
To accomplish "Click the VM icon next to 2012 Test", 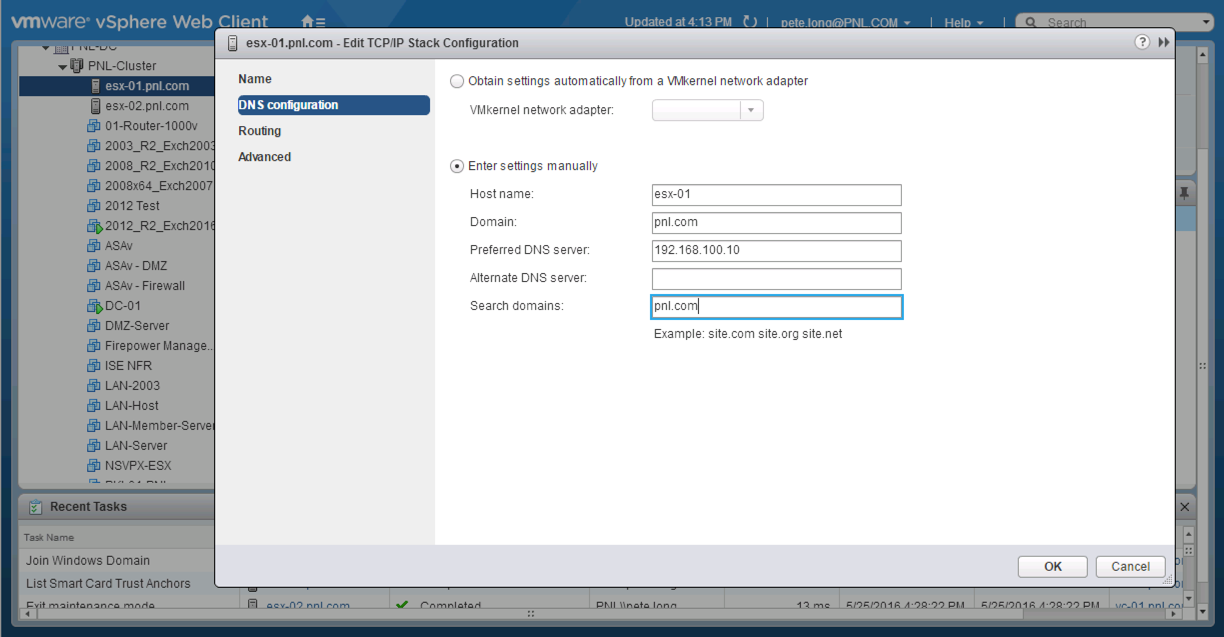I will pyautogui.click(x=94, y=206).
